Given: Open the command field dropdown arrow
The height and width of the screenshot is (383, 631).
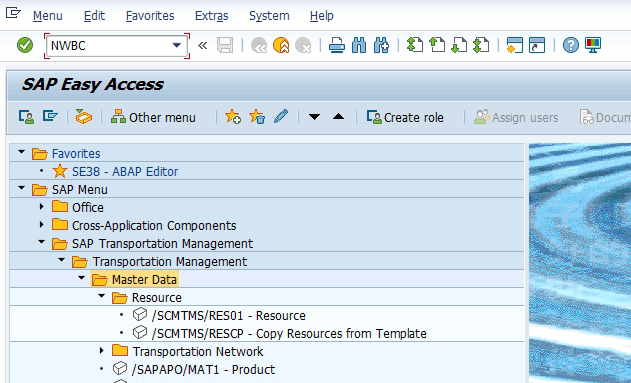Looking at the screenshot, I should (x=177, y=45).
